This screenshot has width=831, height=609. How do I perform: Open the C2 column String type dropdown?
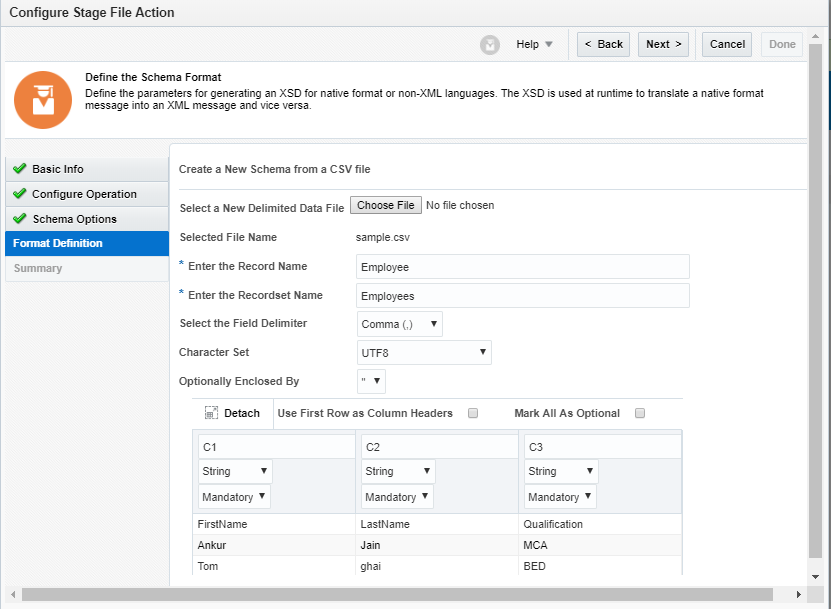(x=397, y=471)
